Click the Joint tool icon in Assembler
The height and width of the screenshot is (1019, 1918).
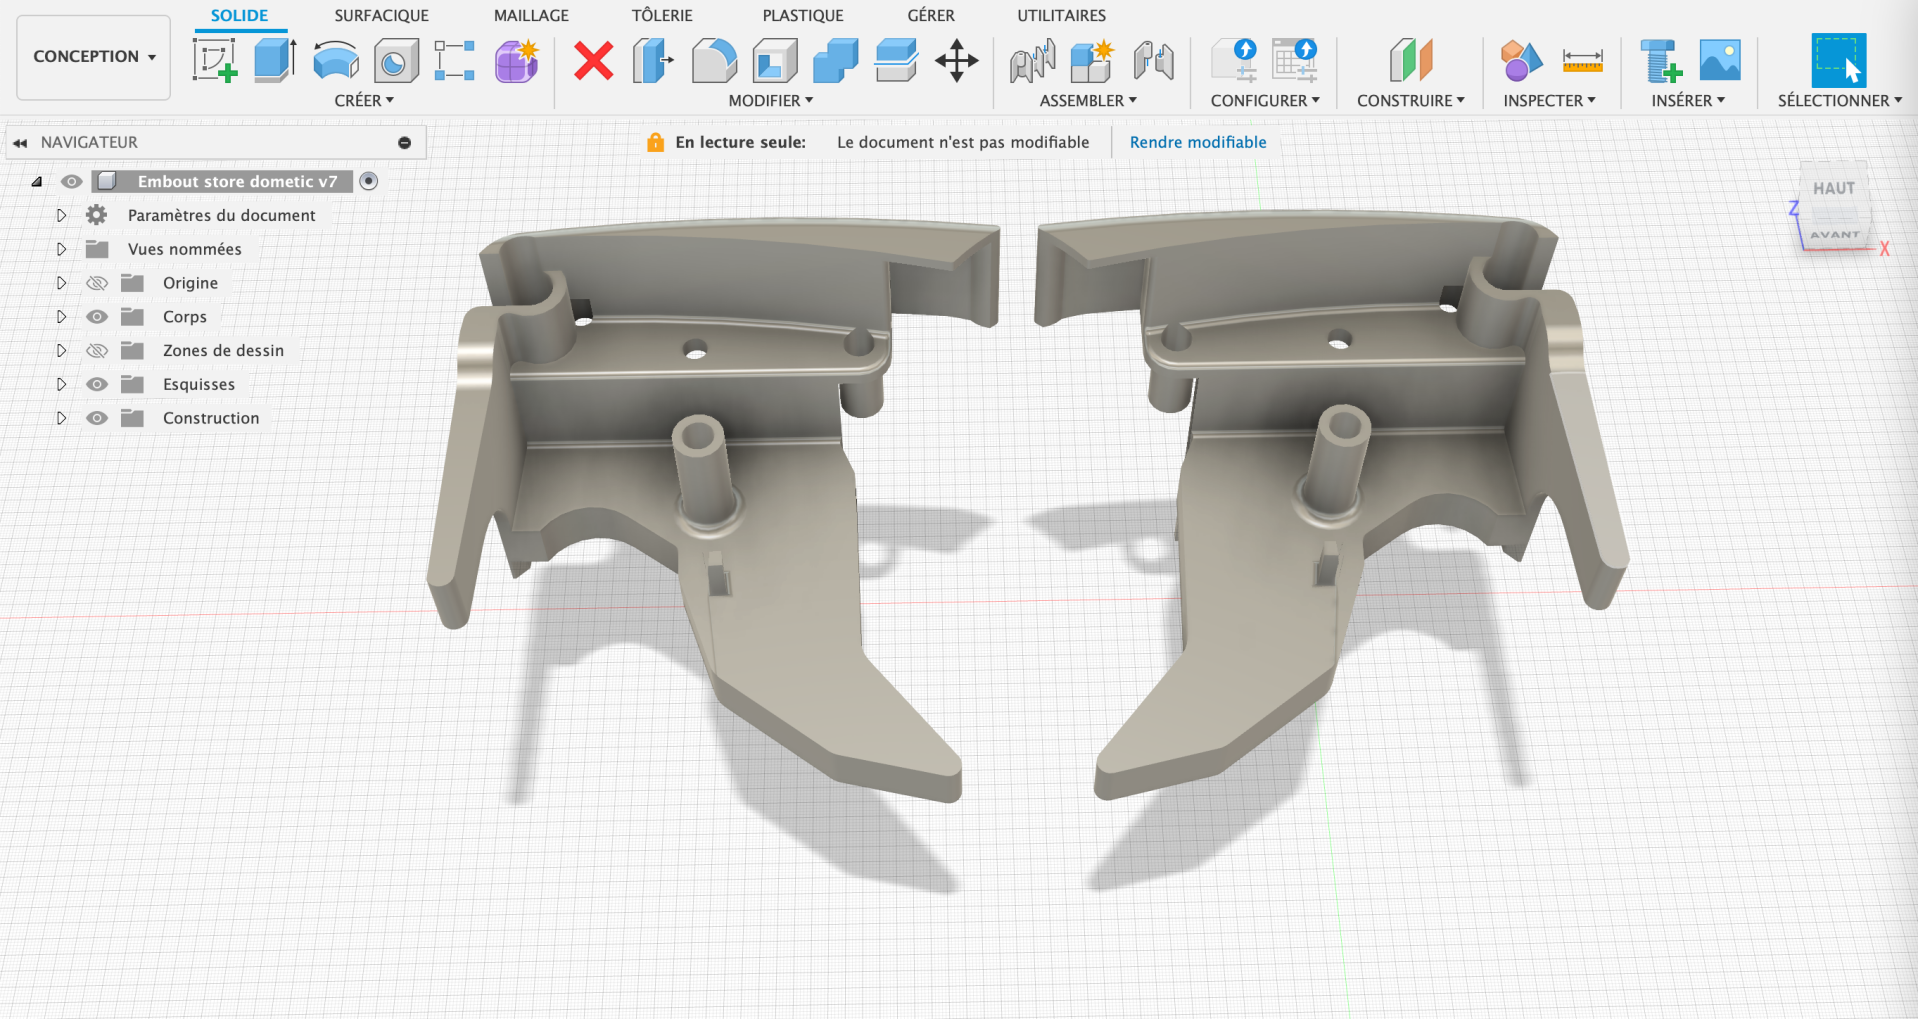pyautogui.click(x=1032, y=60)
